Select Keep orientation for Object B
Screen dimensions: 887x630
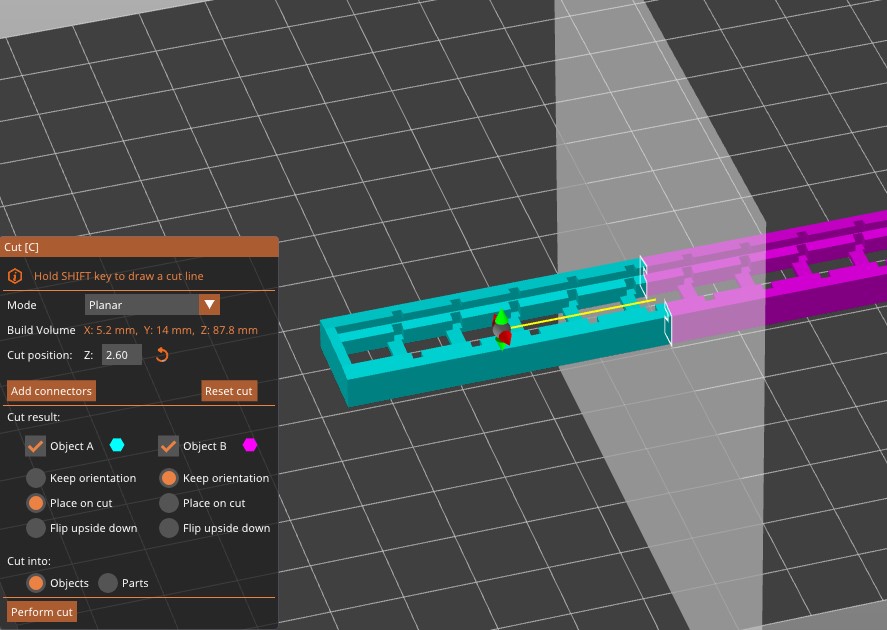[169, 478]
